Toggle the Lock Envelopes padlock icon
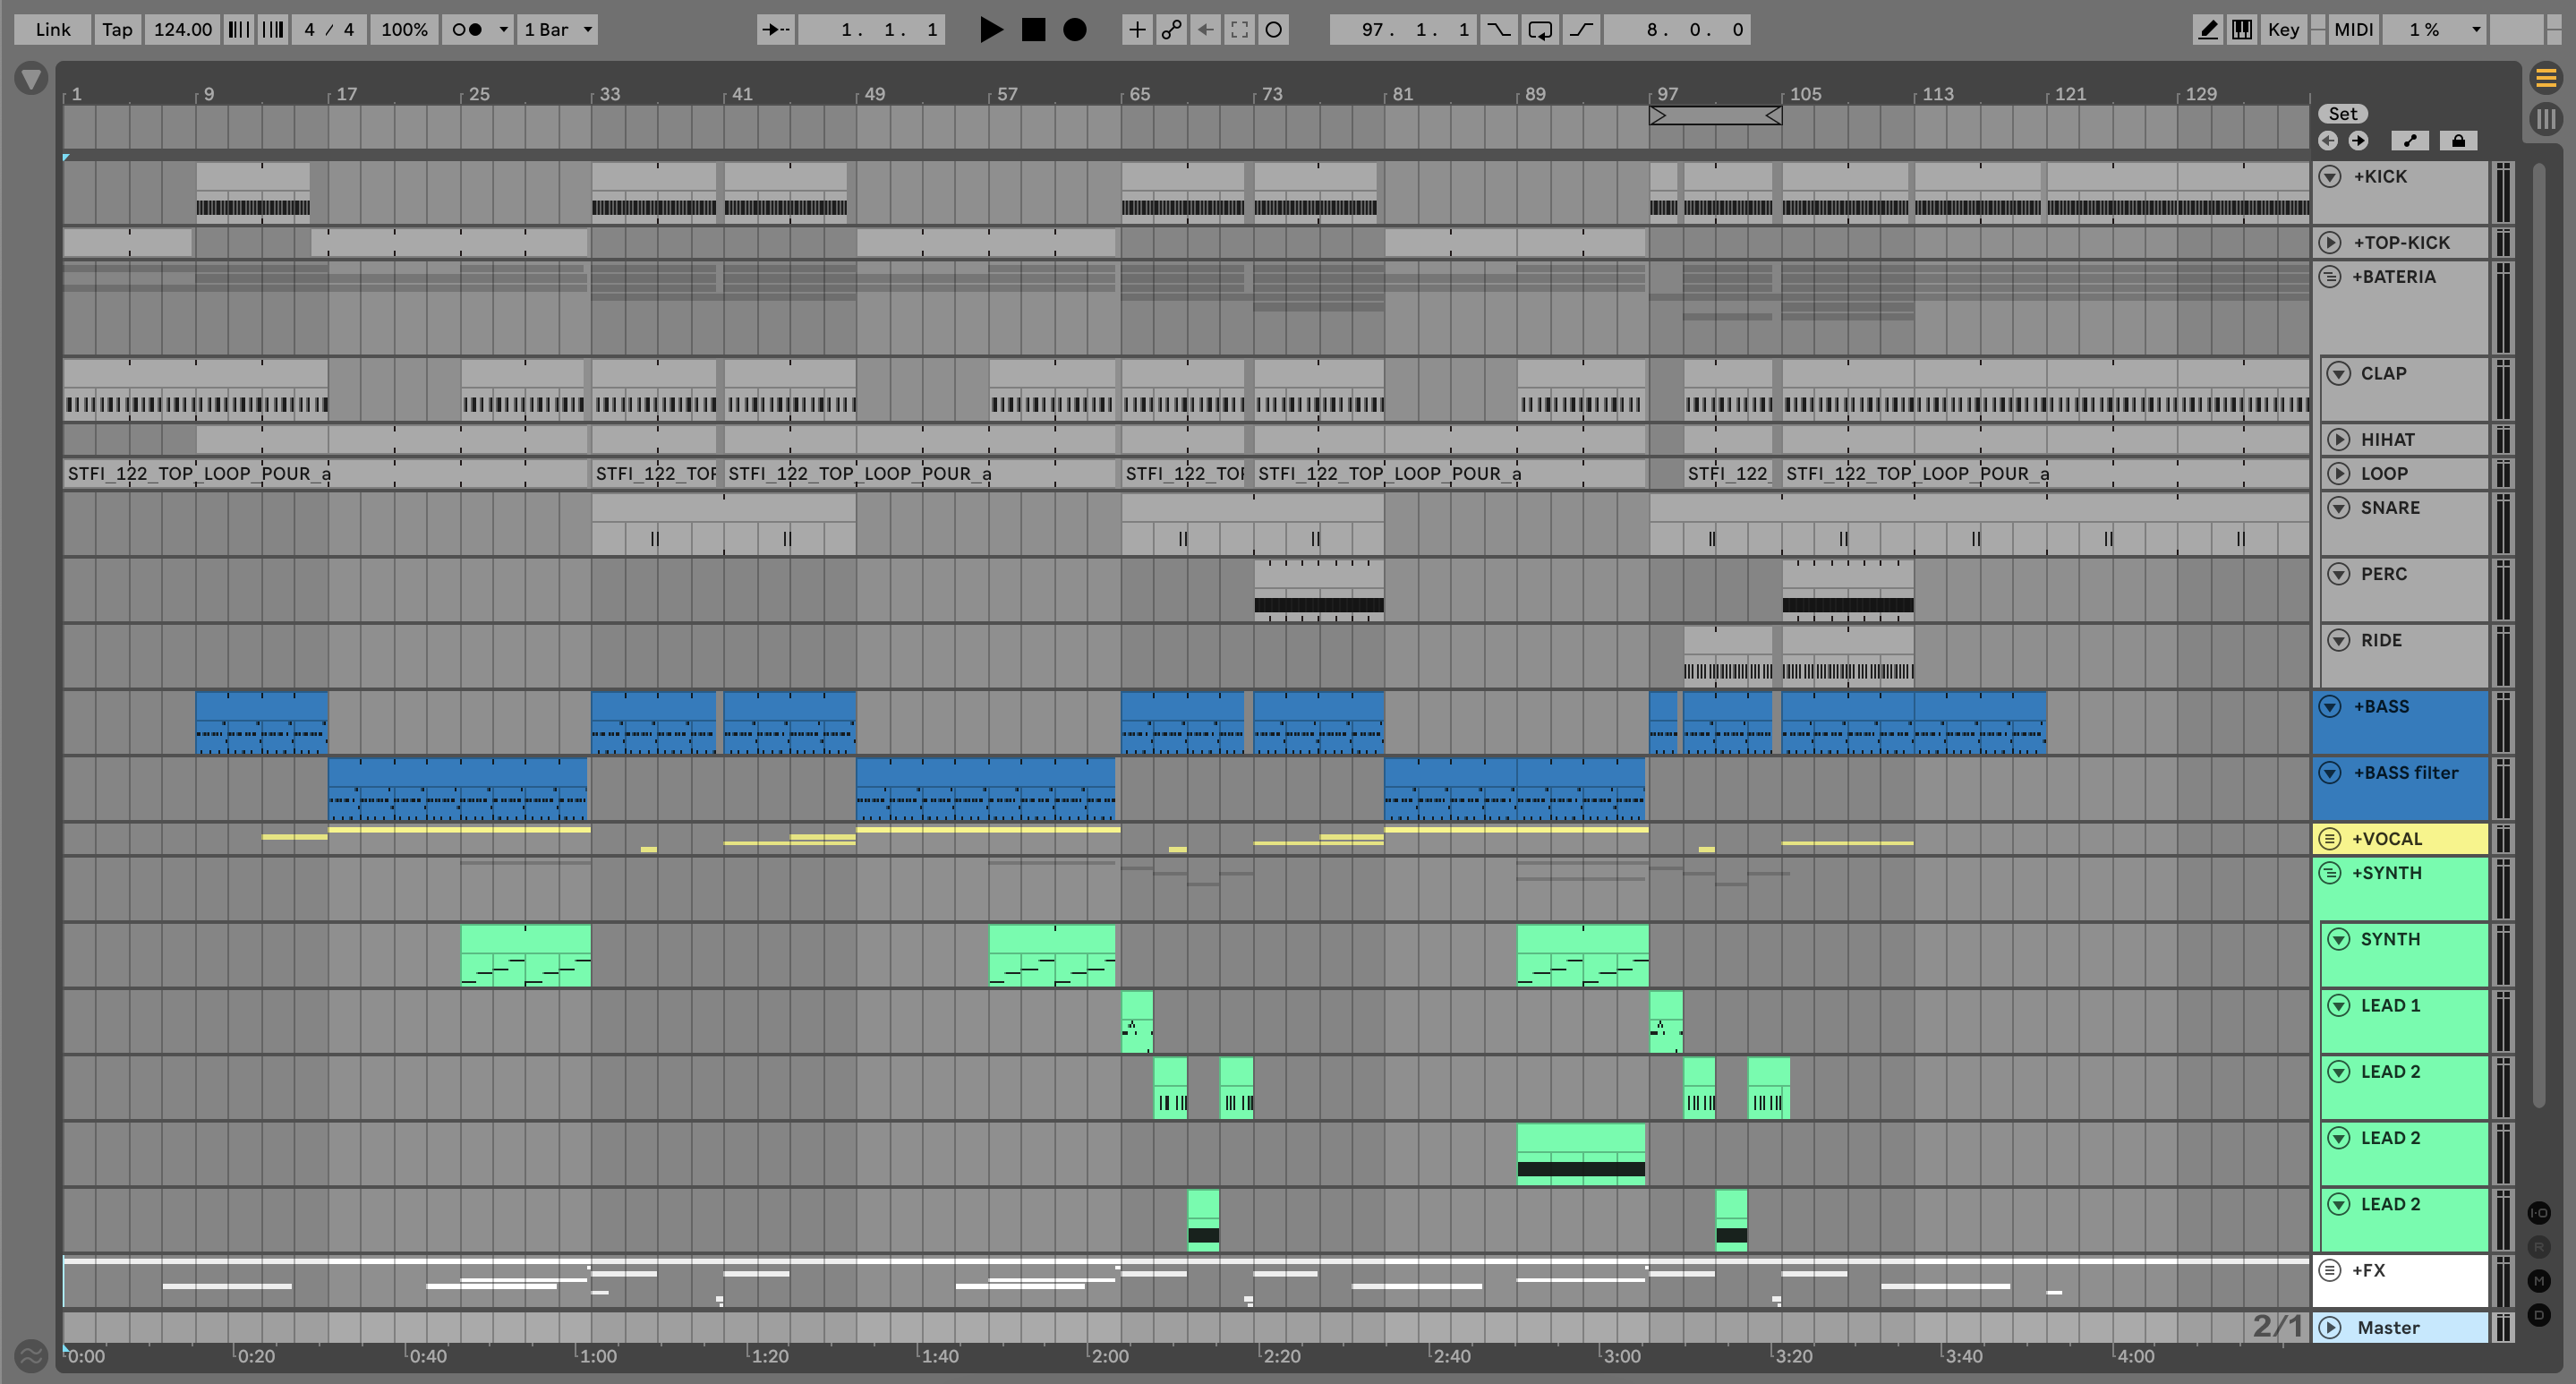 (x=2458, y=140)
